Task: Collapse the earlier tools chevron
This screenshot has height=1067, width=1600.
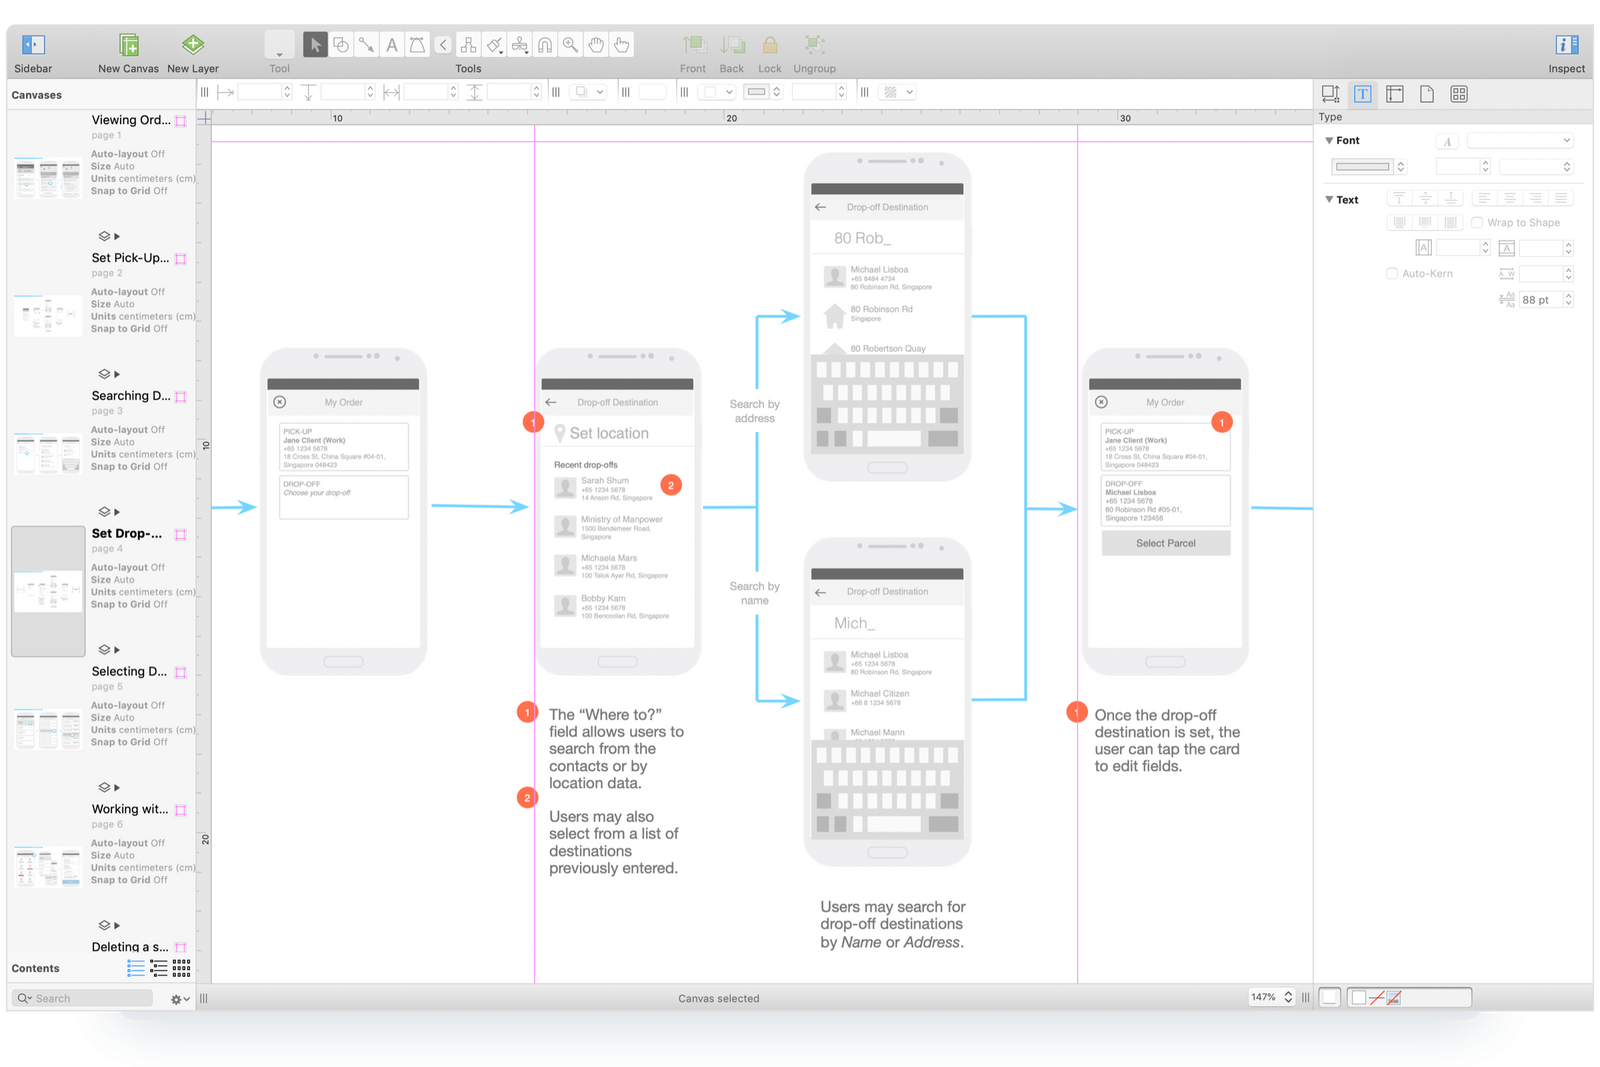Action: [x=443, y=45]
